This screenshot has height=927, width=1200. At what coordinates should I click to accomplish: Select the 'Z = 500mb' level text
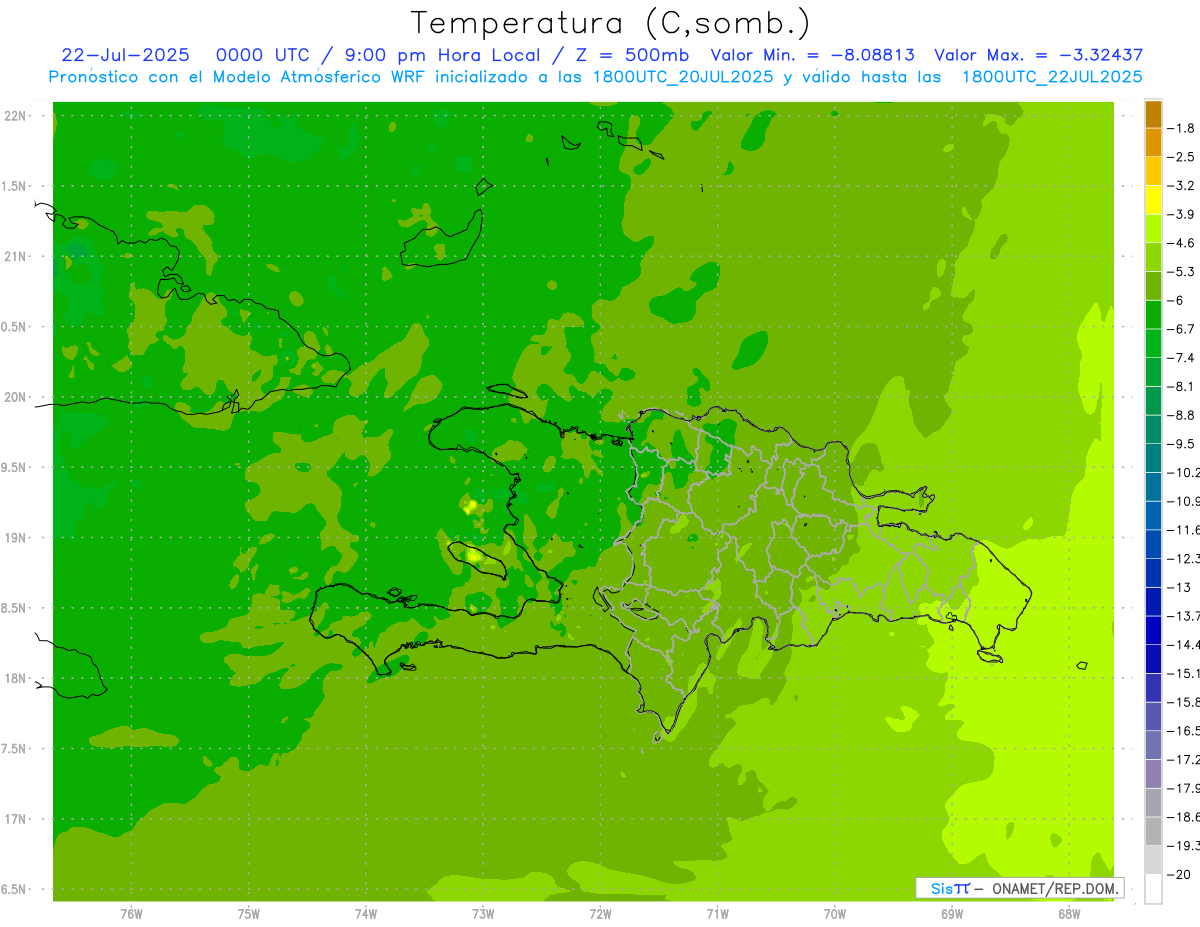(629, 55)
